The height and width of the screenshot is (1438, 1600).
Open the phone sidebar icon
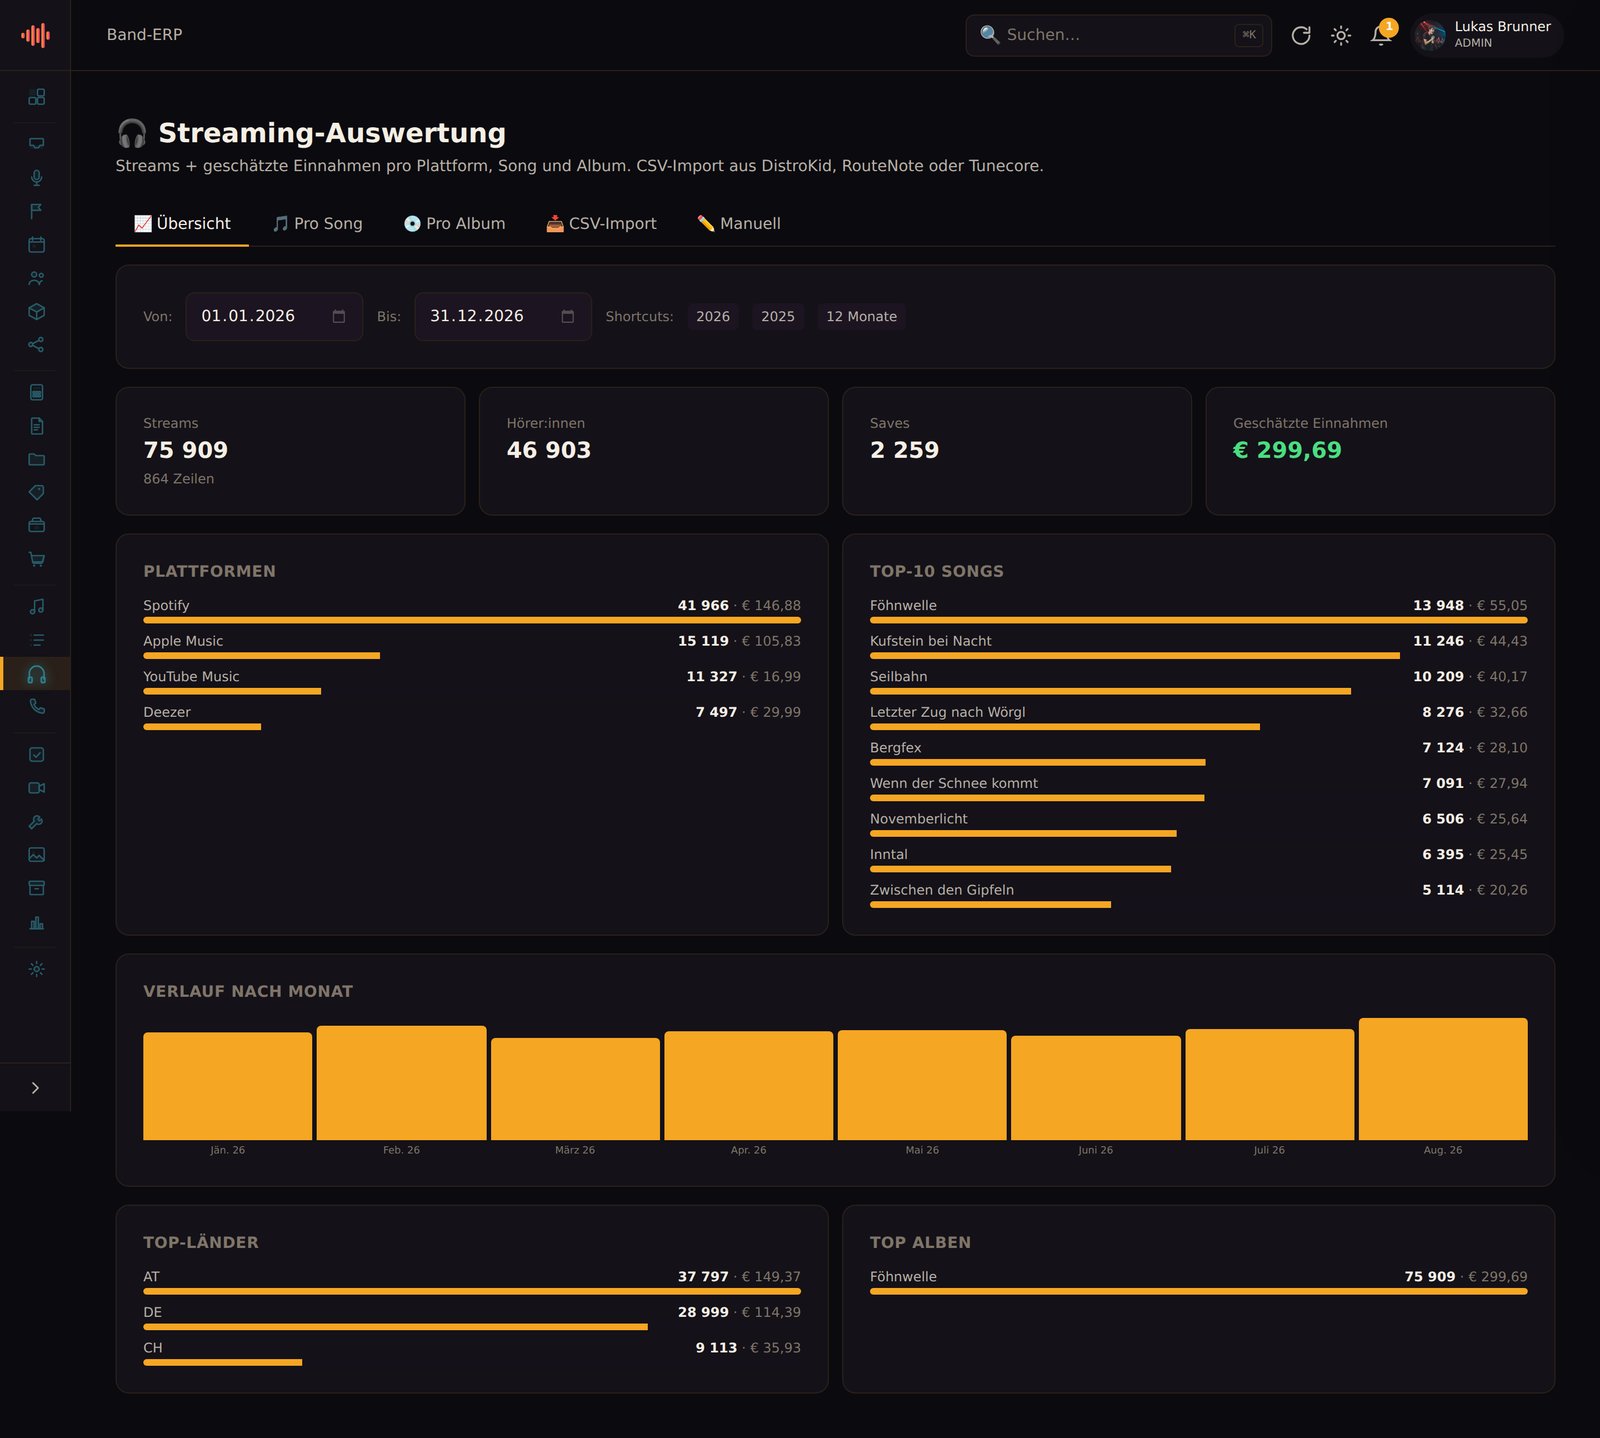[x=36, y=706]
